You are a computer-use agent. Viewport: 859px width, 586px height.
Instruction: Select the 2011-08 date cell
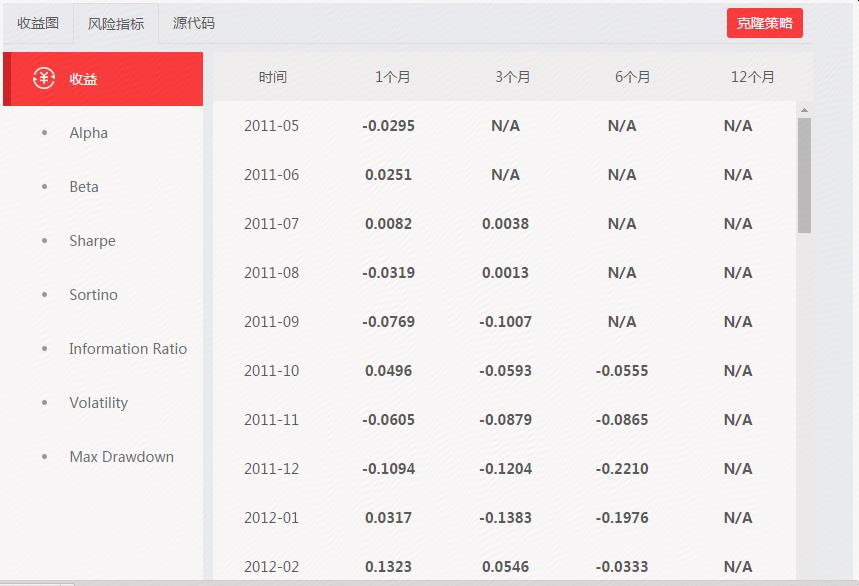click(x=272, y=273)
